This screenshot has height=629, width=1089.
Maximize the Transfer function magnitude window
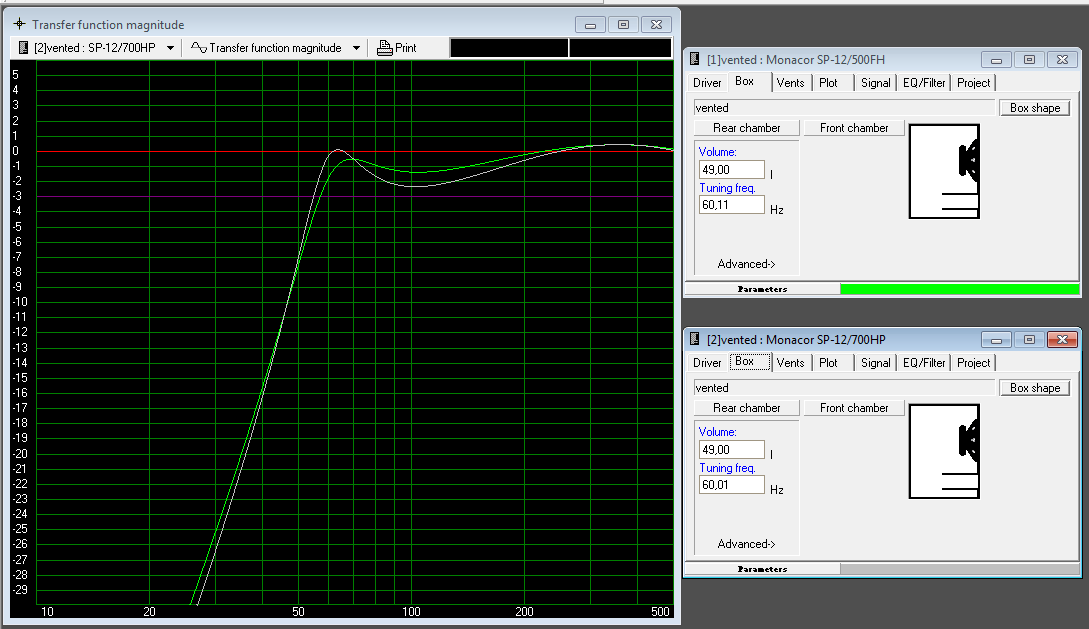[x=623, y=24]
